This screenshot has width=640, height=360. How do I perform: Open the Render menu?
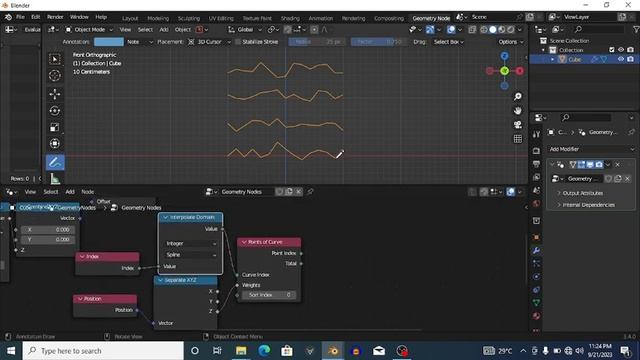click(x=55, y=17)
